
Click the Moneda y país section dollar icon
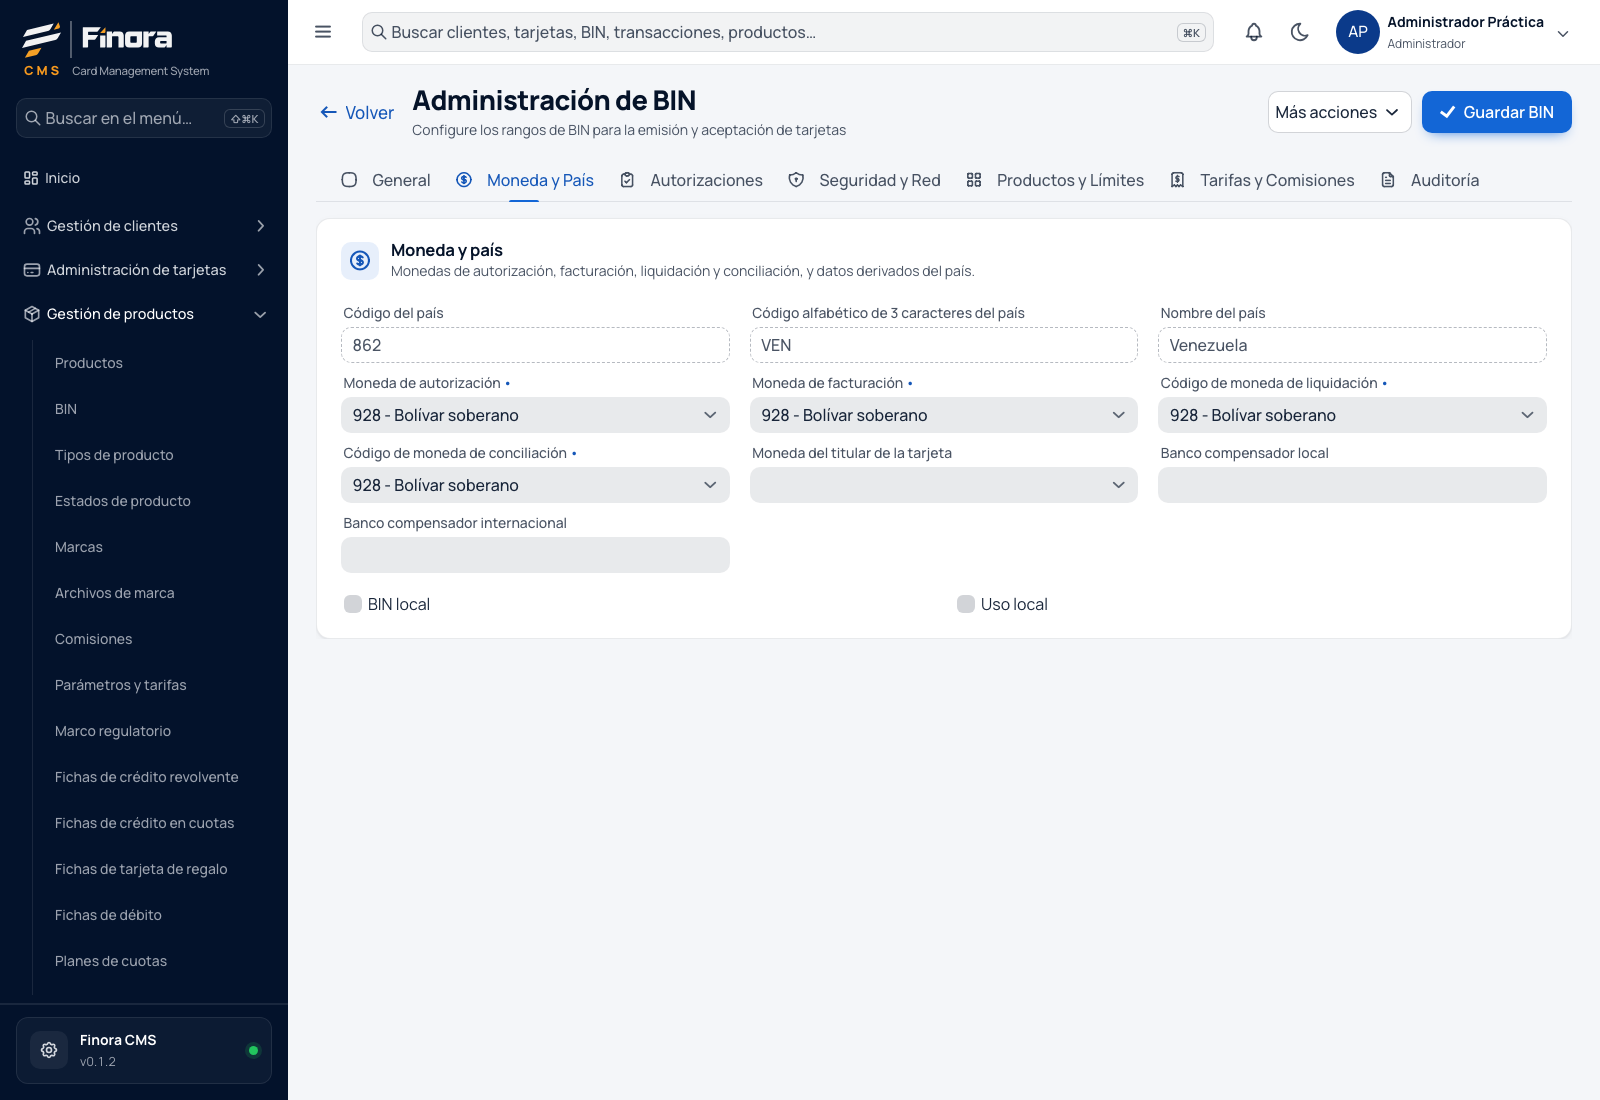tap(360, 261)
